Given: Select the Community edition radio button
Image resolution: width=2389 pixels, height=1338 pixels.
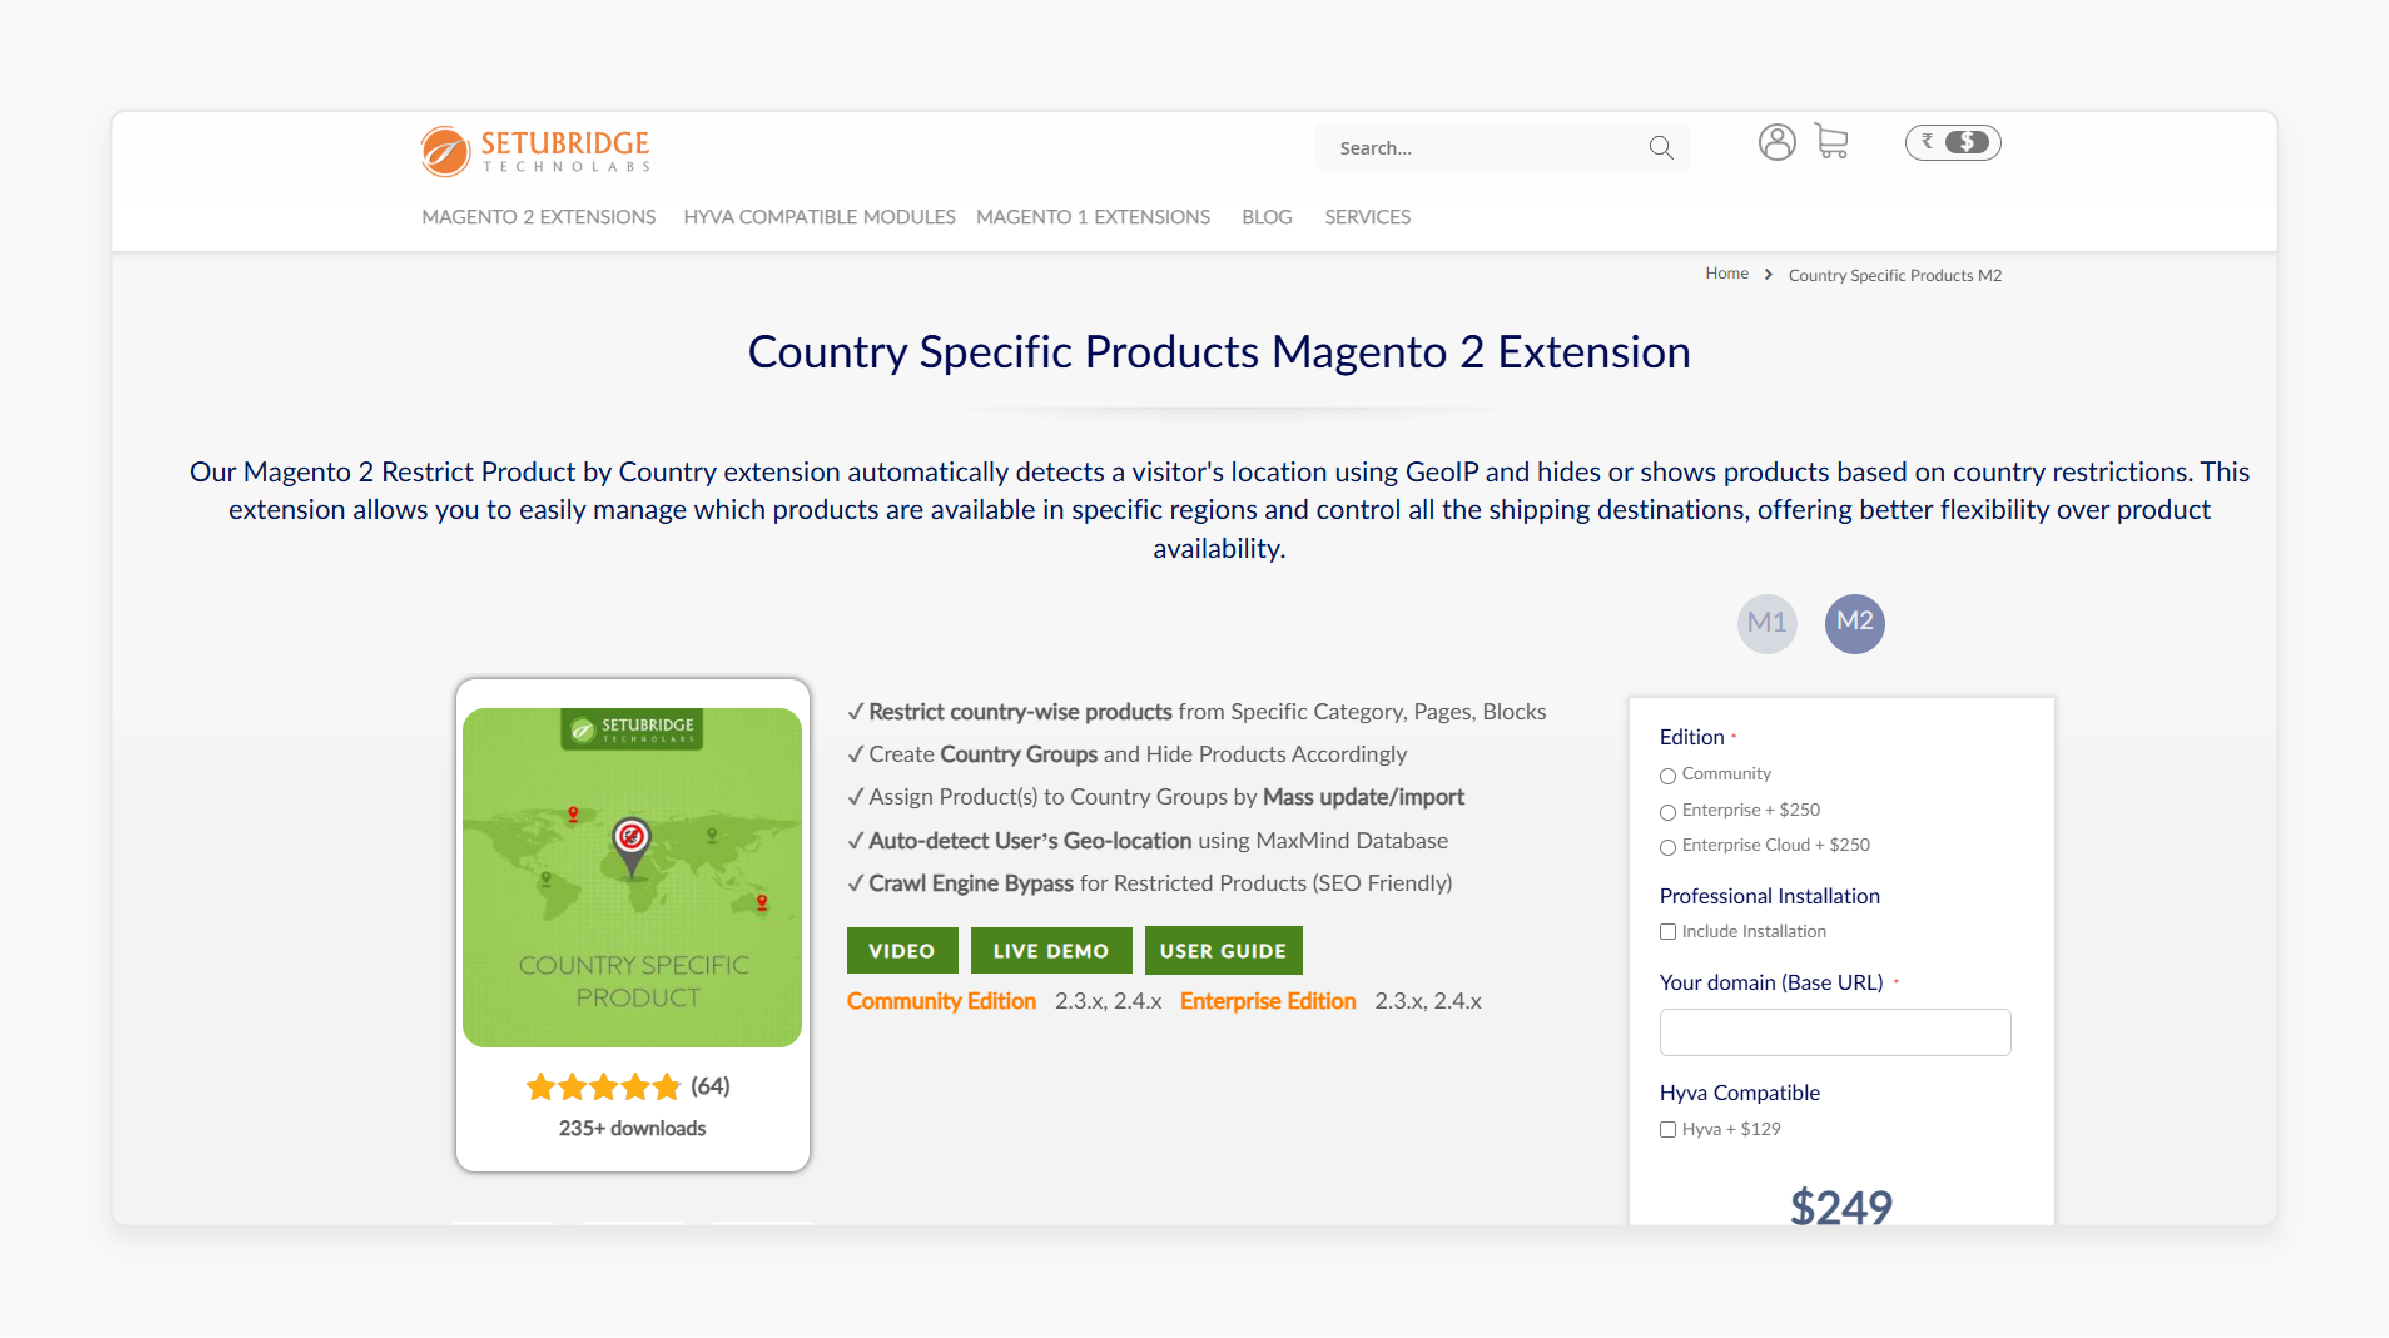Looking at the screenshot, I should pyautogui.click(x=1669, y=775).
